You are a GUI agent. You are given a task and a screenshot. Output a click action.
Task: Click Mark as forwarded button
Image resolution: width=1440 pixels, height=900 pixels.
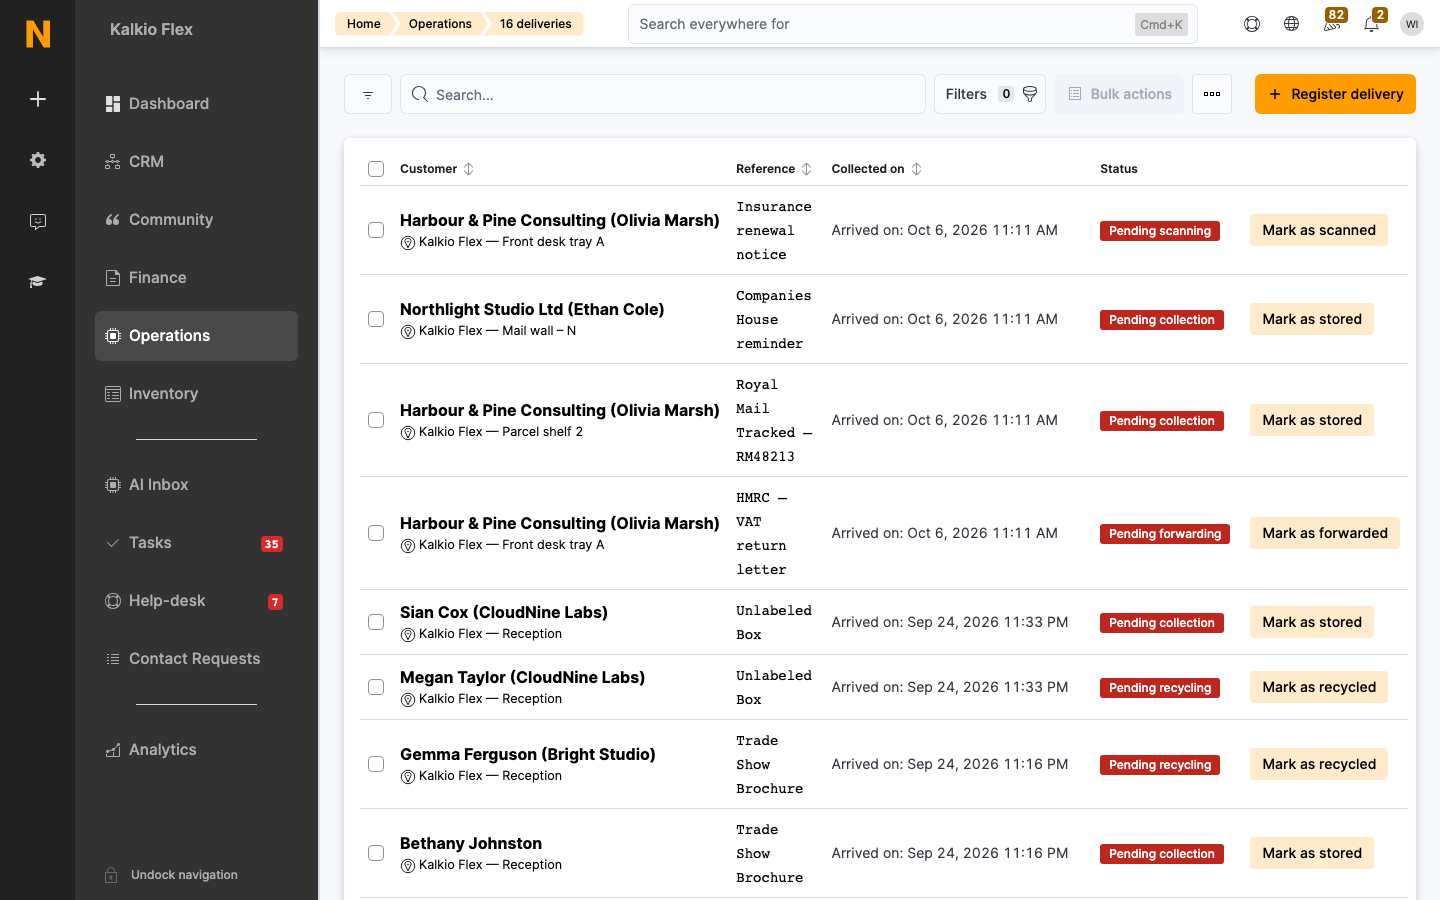point(1325,533)
